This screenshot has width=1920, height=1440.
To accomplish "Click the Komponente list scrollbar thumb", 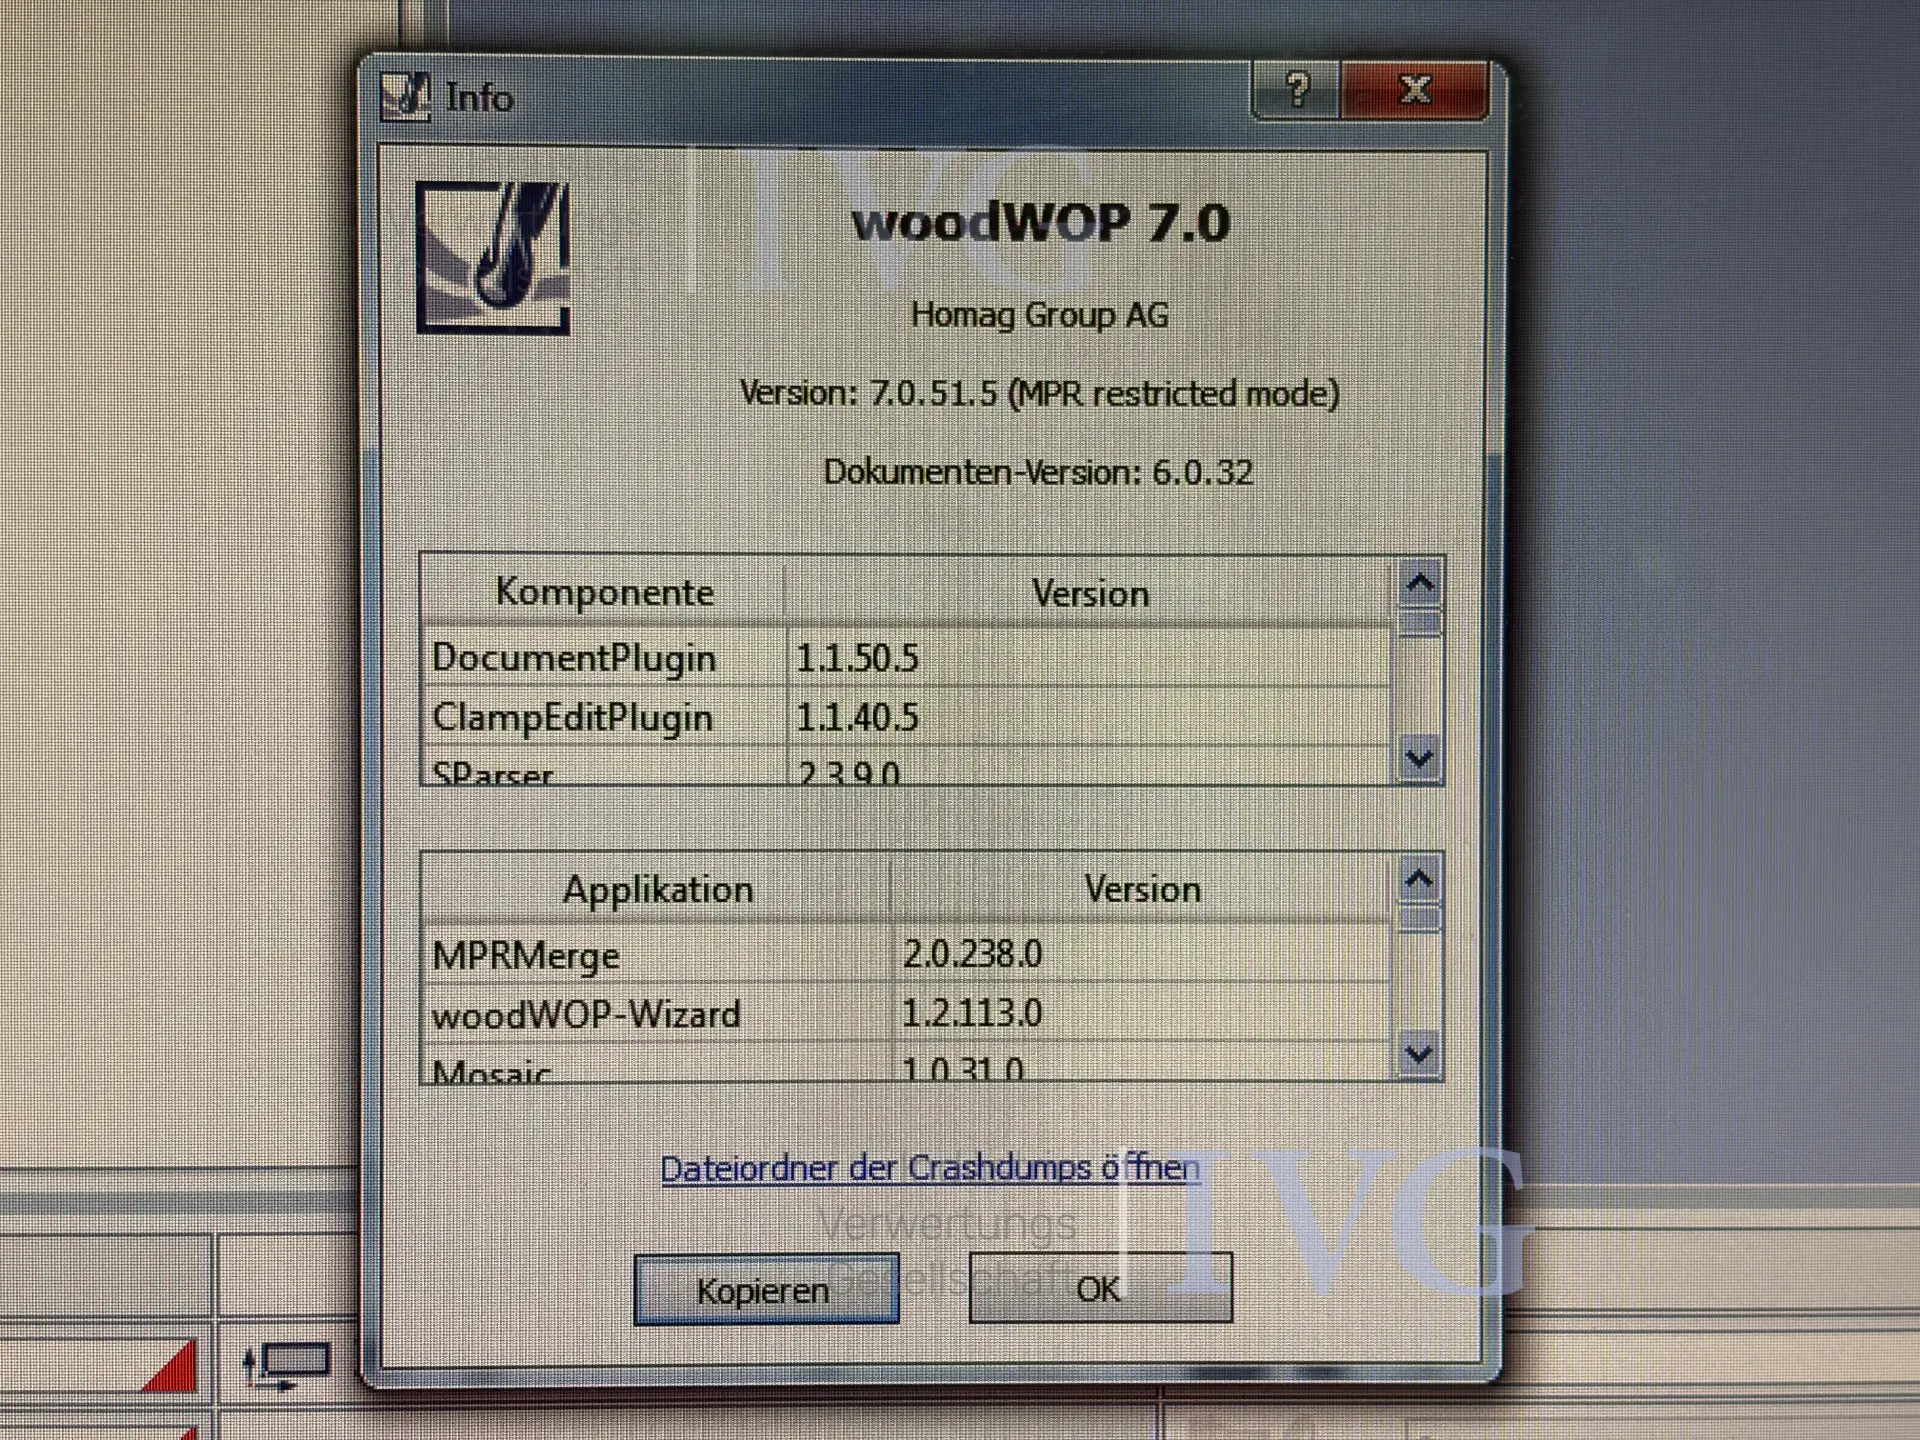I will point(1420,622).
